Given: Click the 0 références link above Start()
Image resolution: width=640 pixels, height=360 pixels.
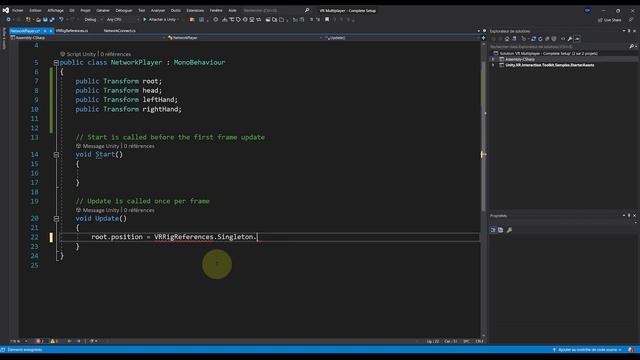Looking at the screenshot, I should [139, 146].
